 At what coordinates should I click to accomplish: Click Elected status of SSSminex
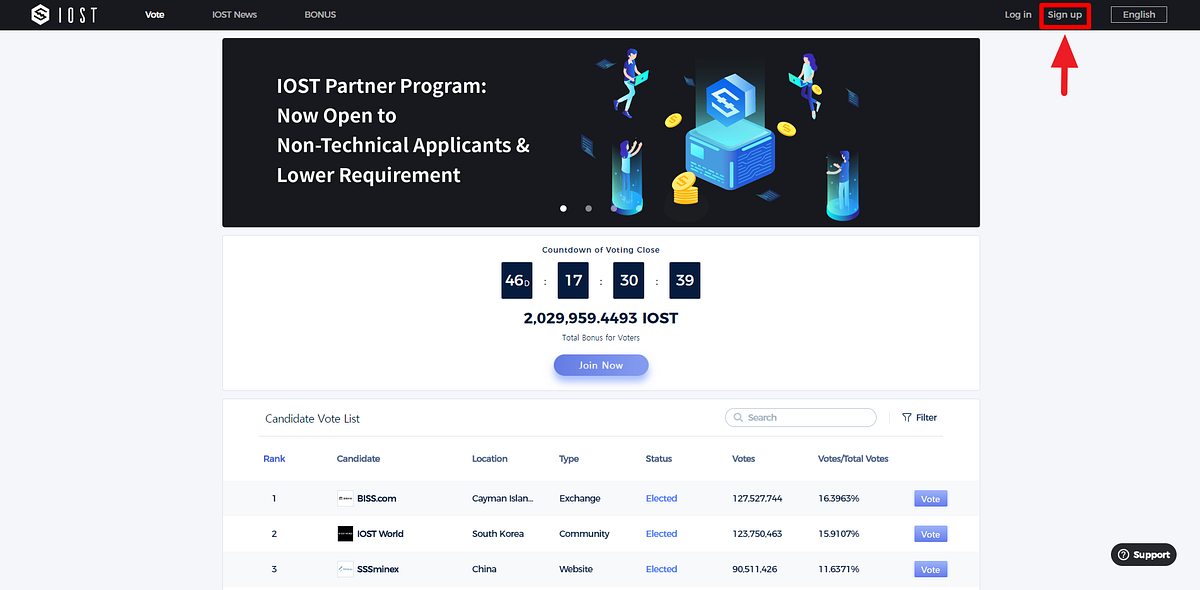tap(661, 569)
